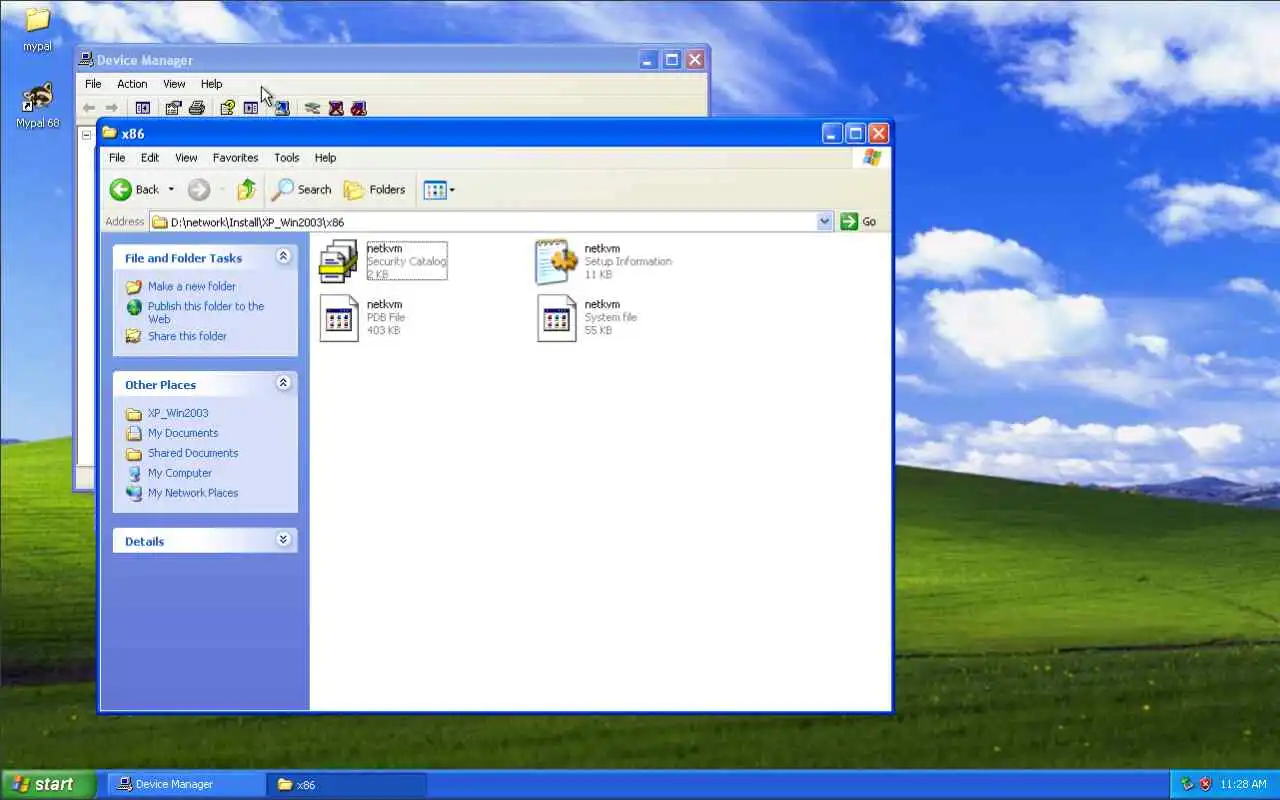Click the Share this folder hand icon
Viewport: 1280px width, 800px height.
click(x=134, y=336)
